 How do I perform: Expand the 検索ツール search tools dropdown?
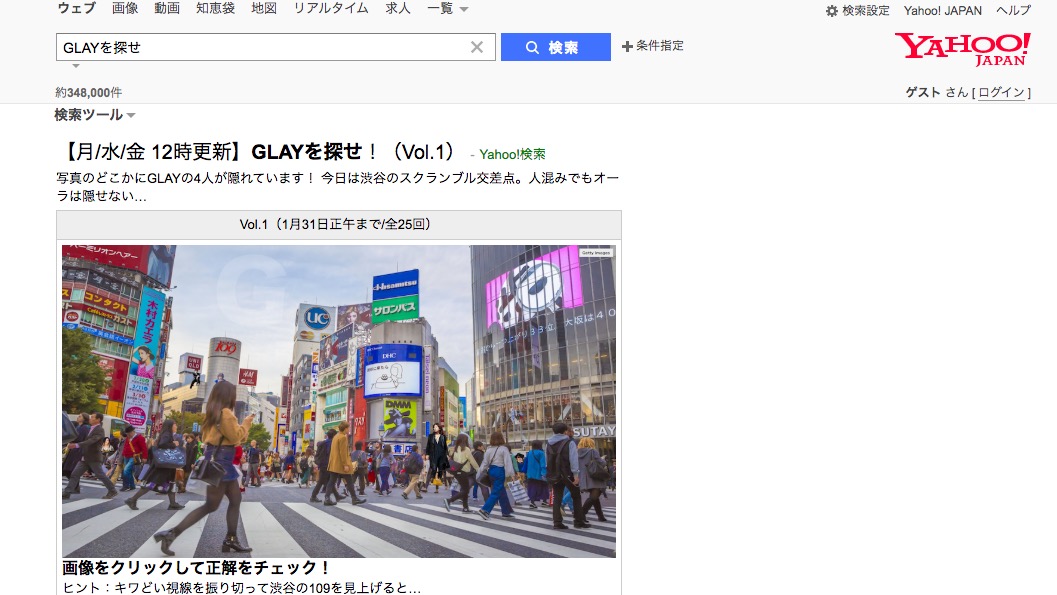94,115
